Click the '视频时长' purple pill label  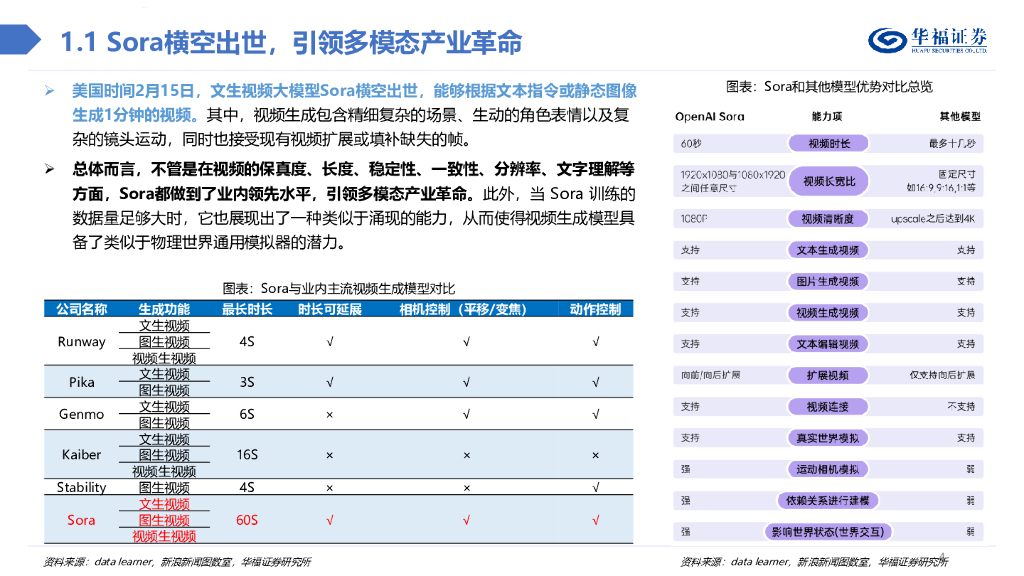click(829, 144)
